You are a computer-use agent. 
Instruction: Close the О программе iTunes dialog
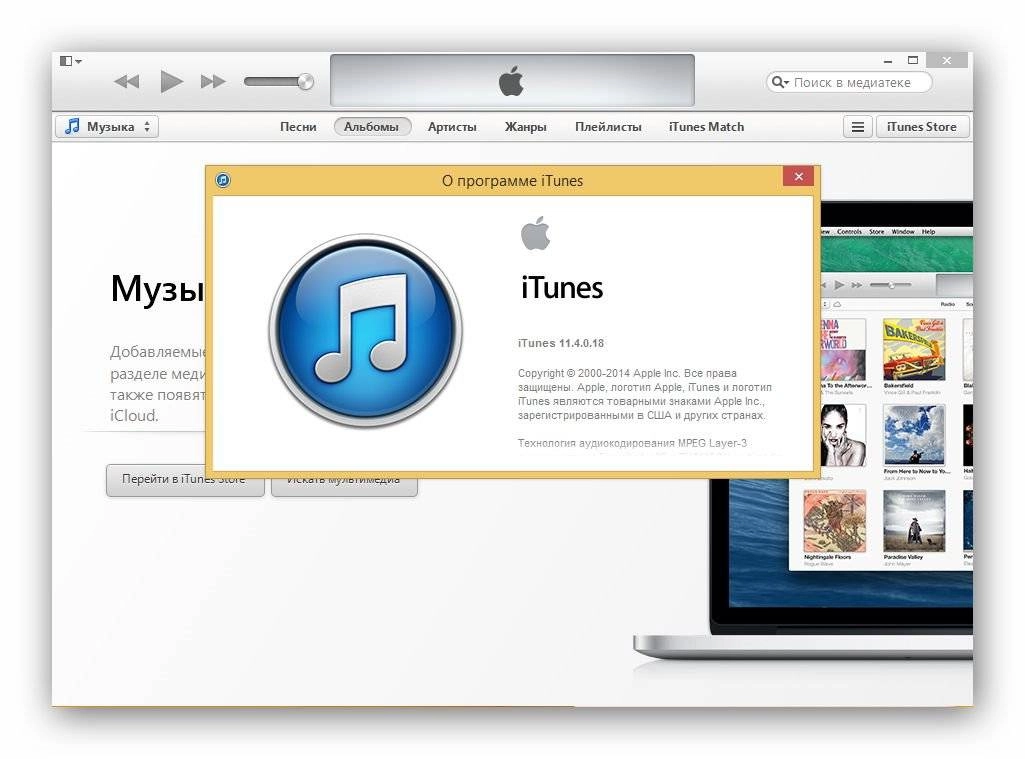click(x=798, y=177)
